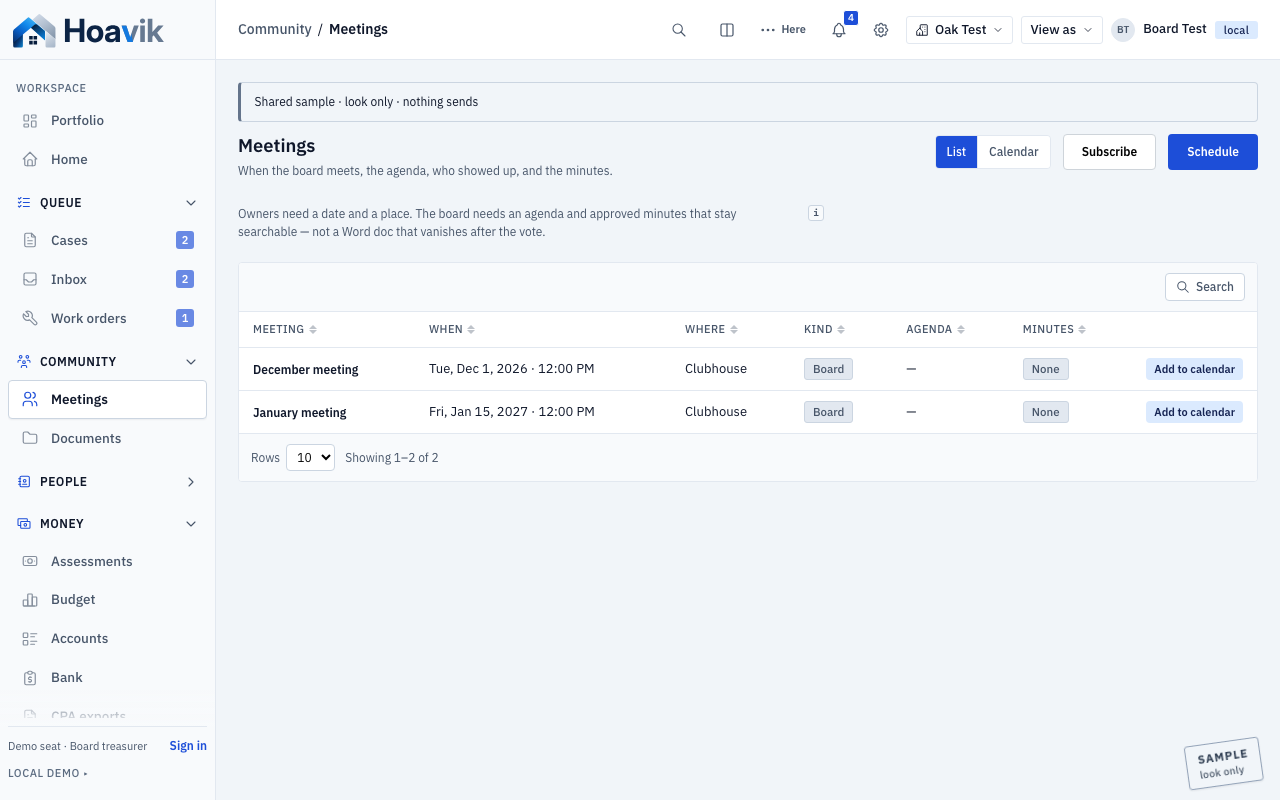Click the Inbox count badge
This screenshot has height=800, width=1280.
185,280
